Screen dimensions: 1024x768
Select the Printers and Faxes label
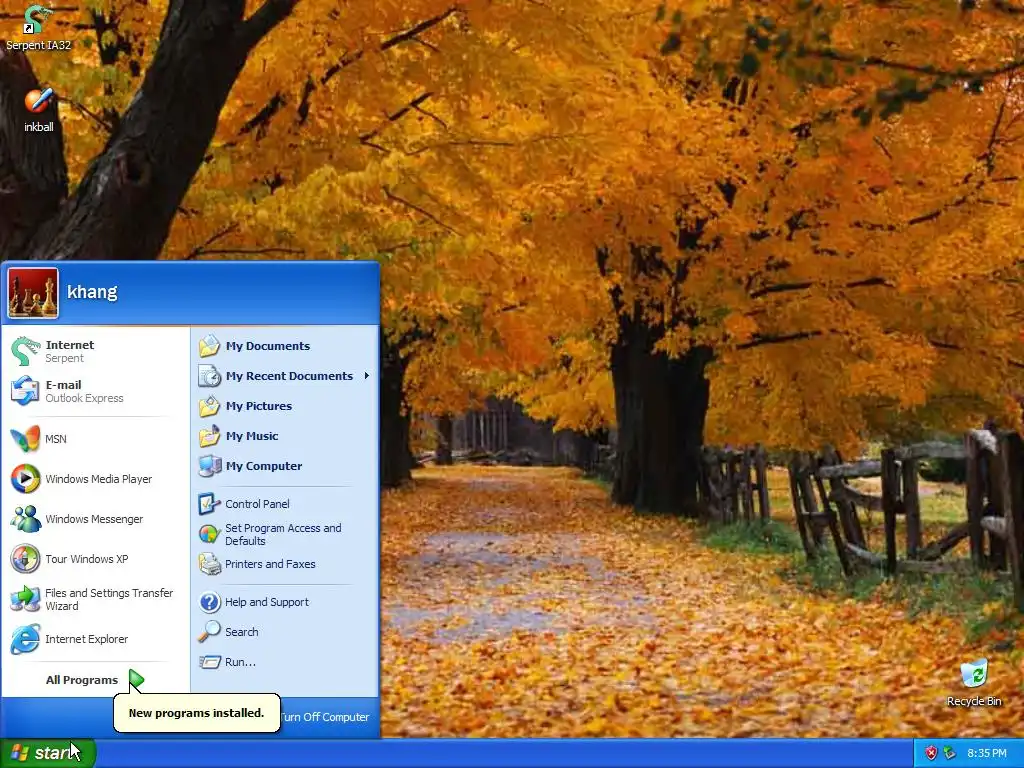coord(270,564)
